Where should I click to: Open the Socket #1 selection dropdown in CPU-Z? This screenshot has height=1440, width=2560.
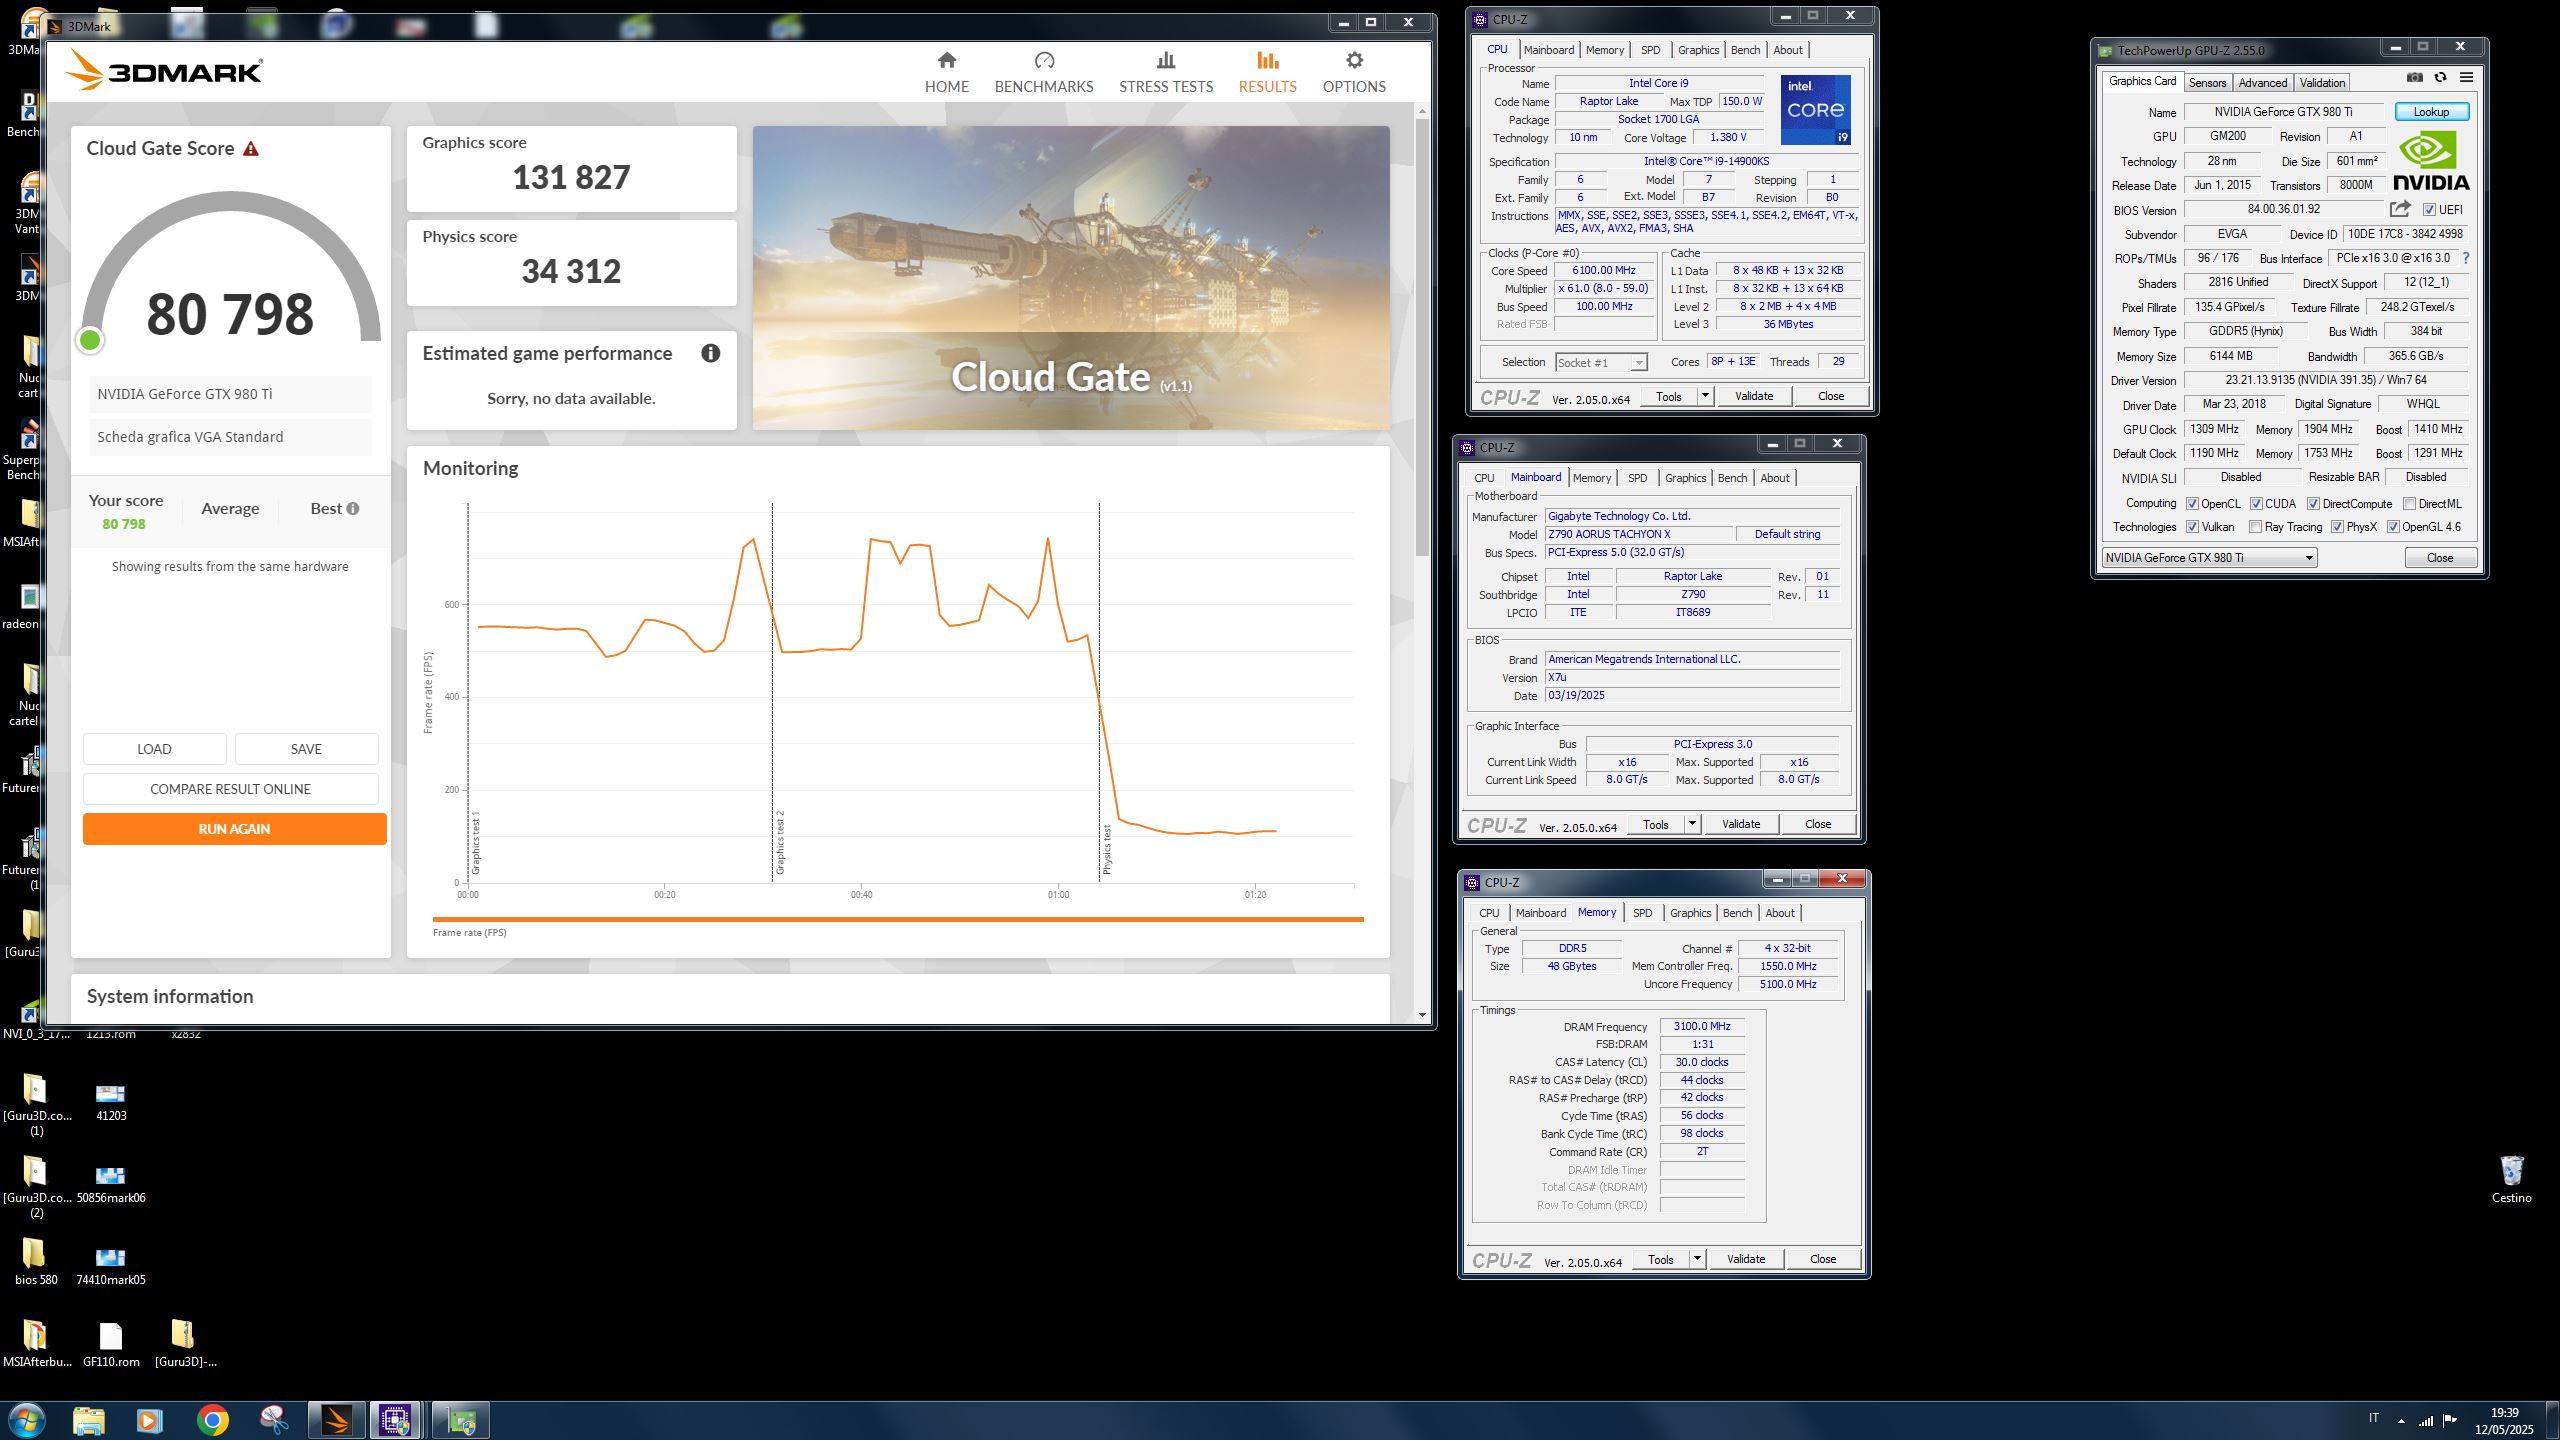click(1638, 362)
